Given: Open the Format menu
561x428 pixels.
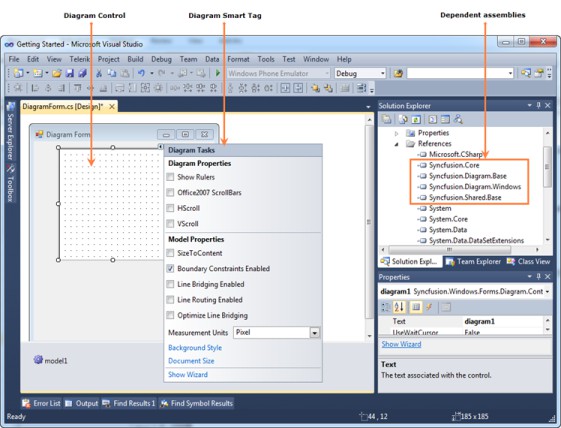Looking at the screenshot, I should [x=238, y=59].
